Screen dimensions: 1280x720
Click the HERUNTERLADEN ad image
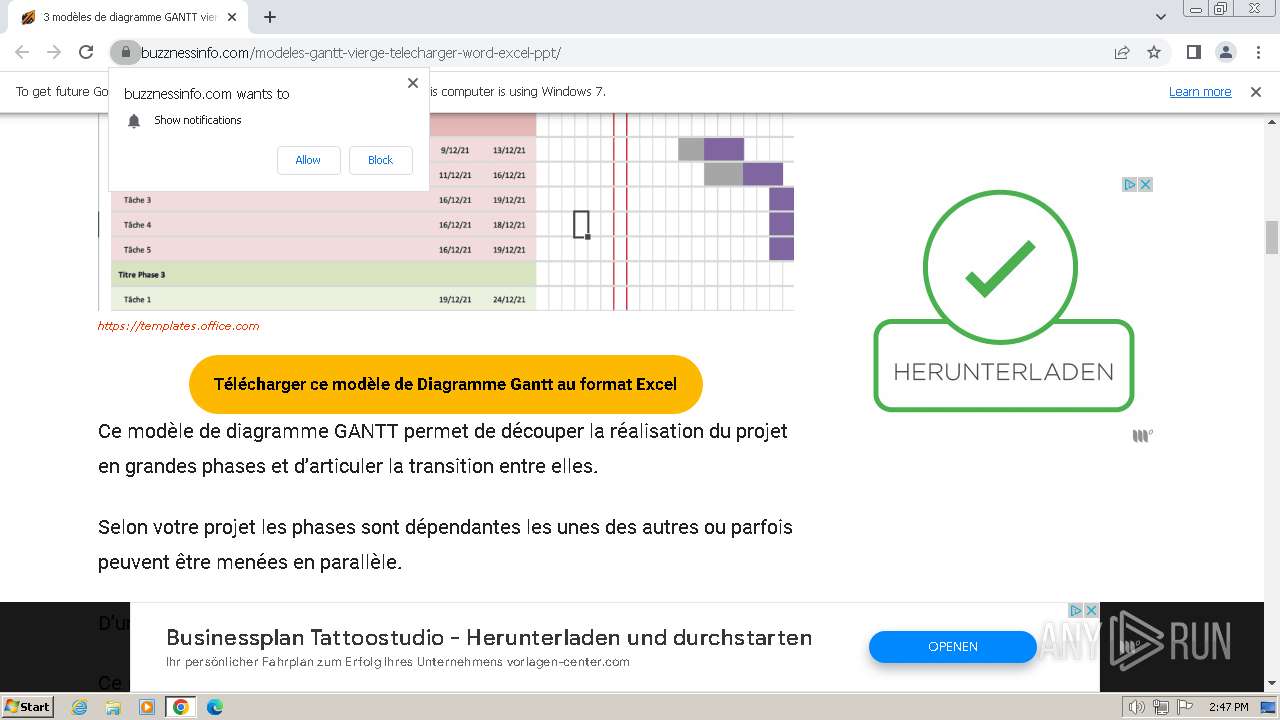click(x=1003, y=301)
